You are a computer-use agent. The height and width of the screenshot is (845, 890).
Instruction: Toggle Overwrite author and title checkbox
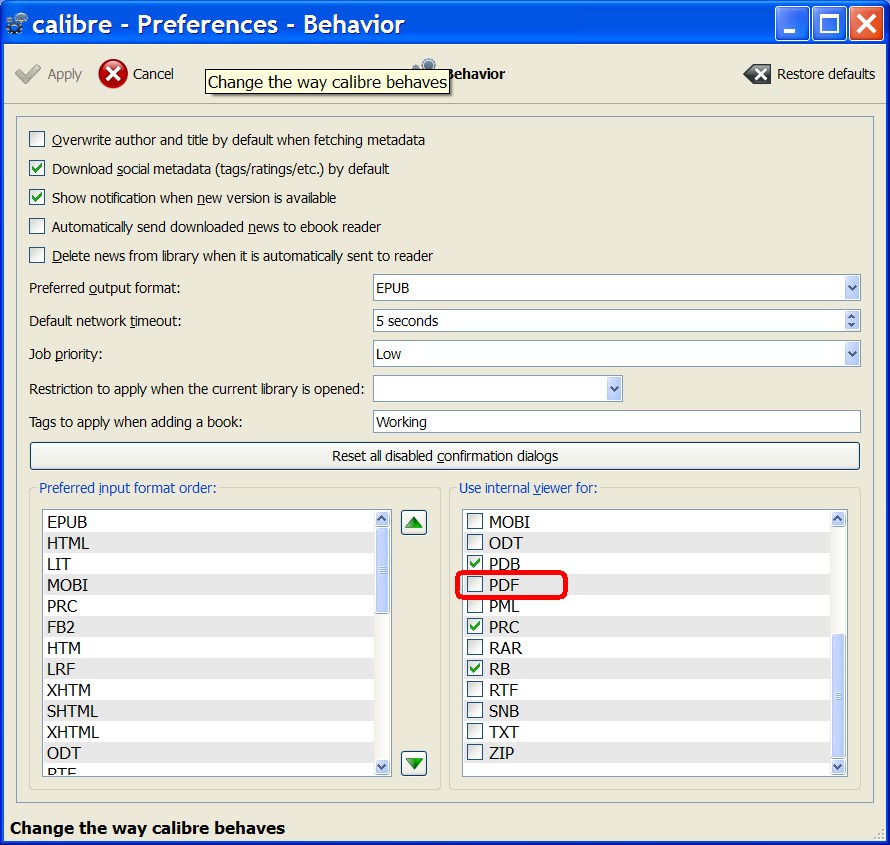(37, 139)
